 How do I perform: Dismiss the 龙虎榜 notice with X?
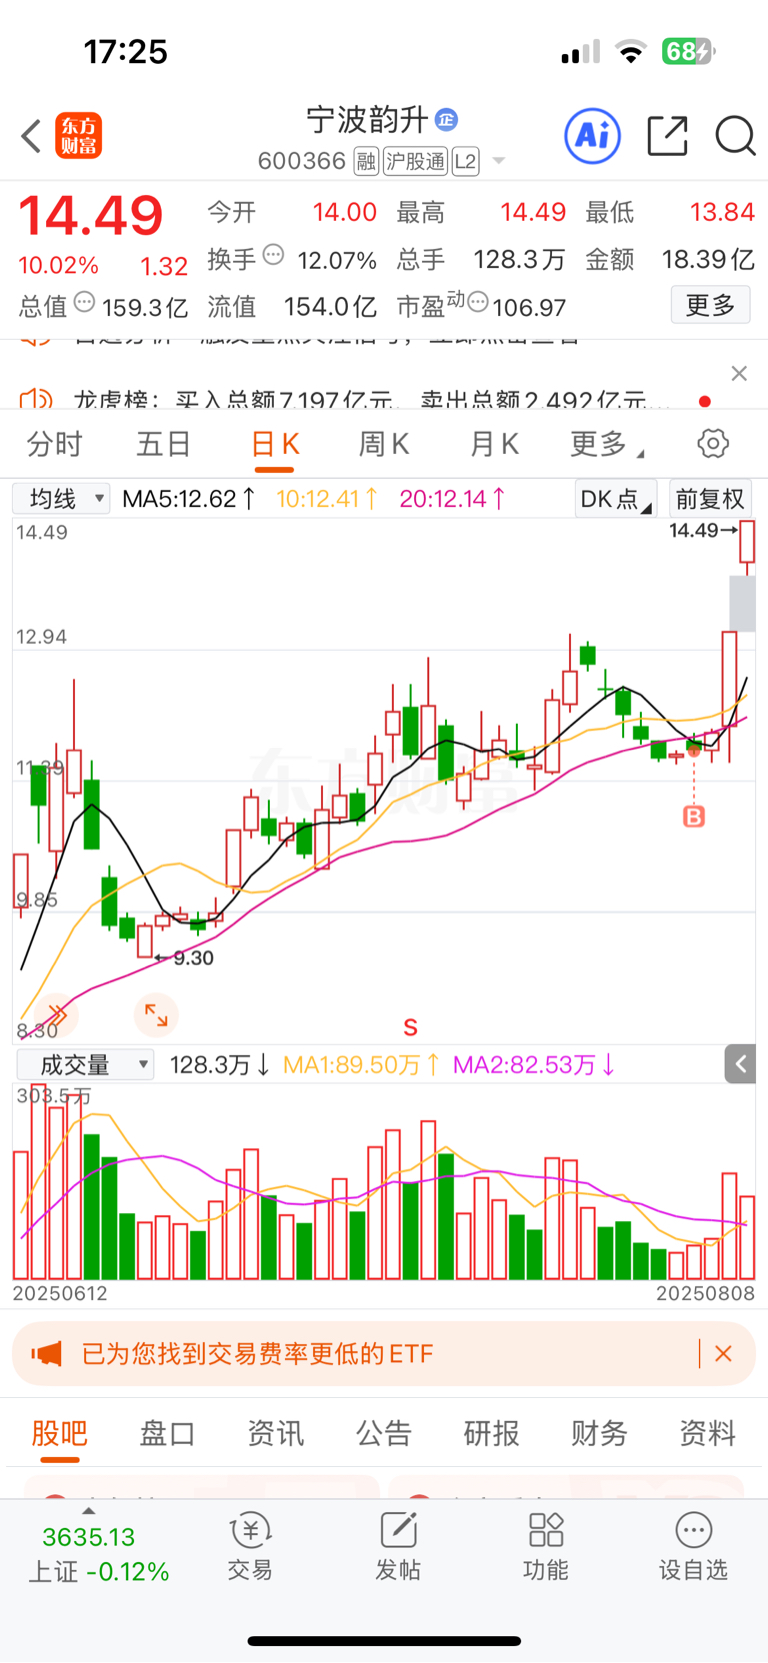coord(739,373)
